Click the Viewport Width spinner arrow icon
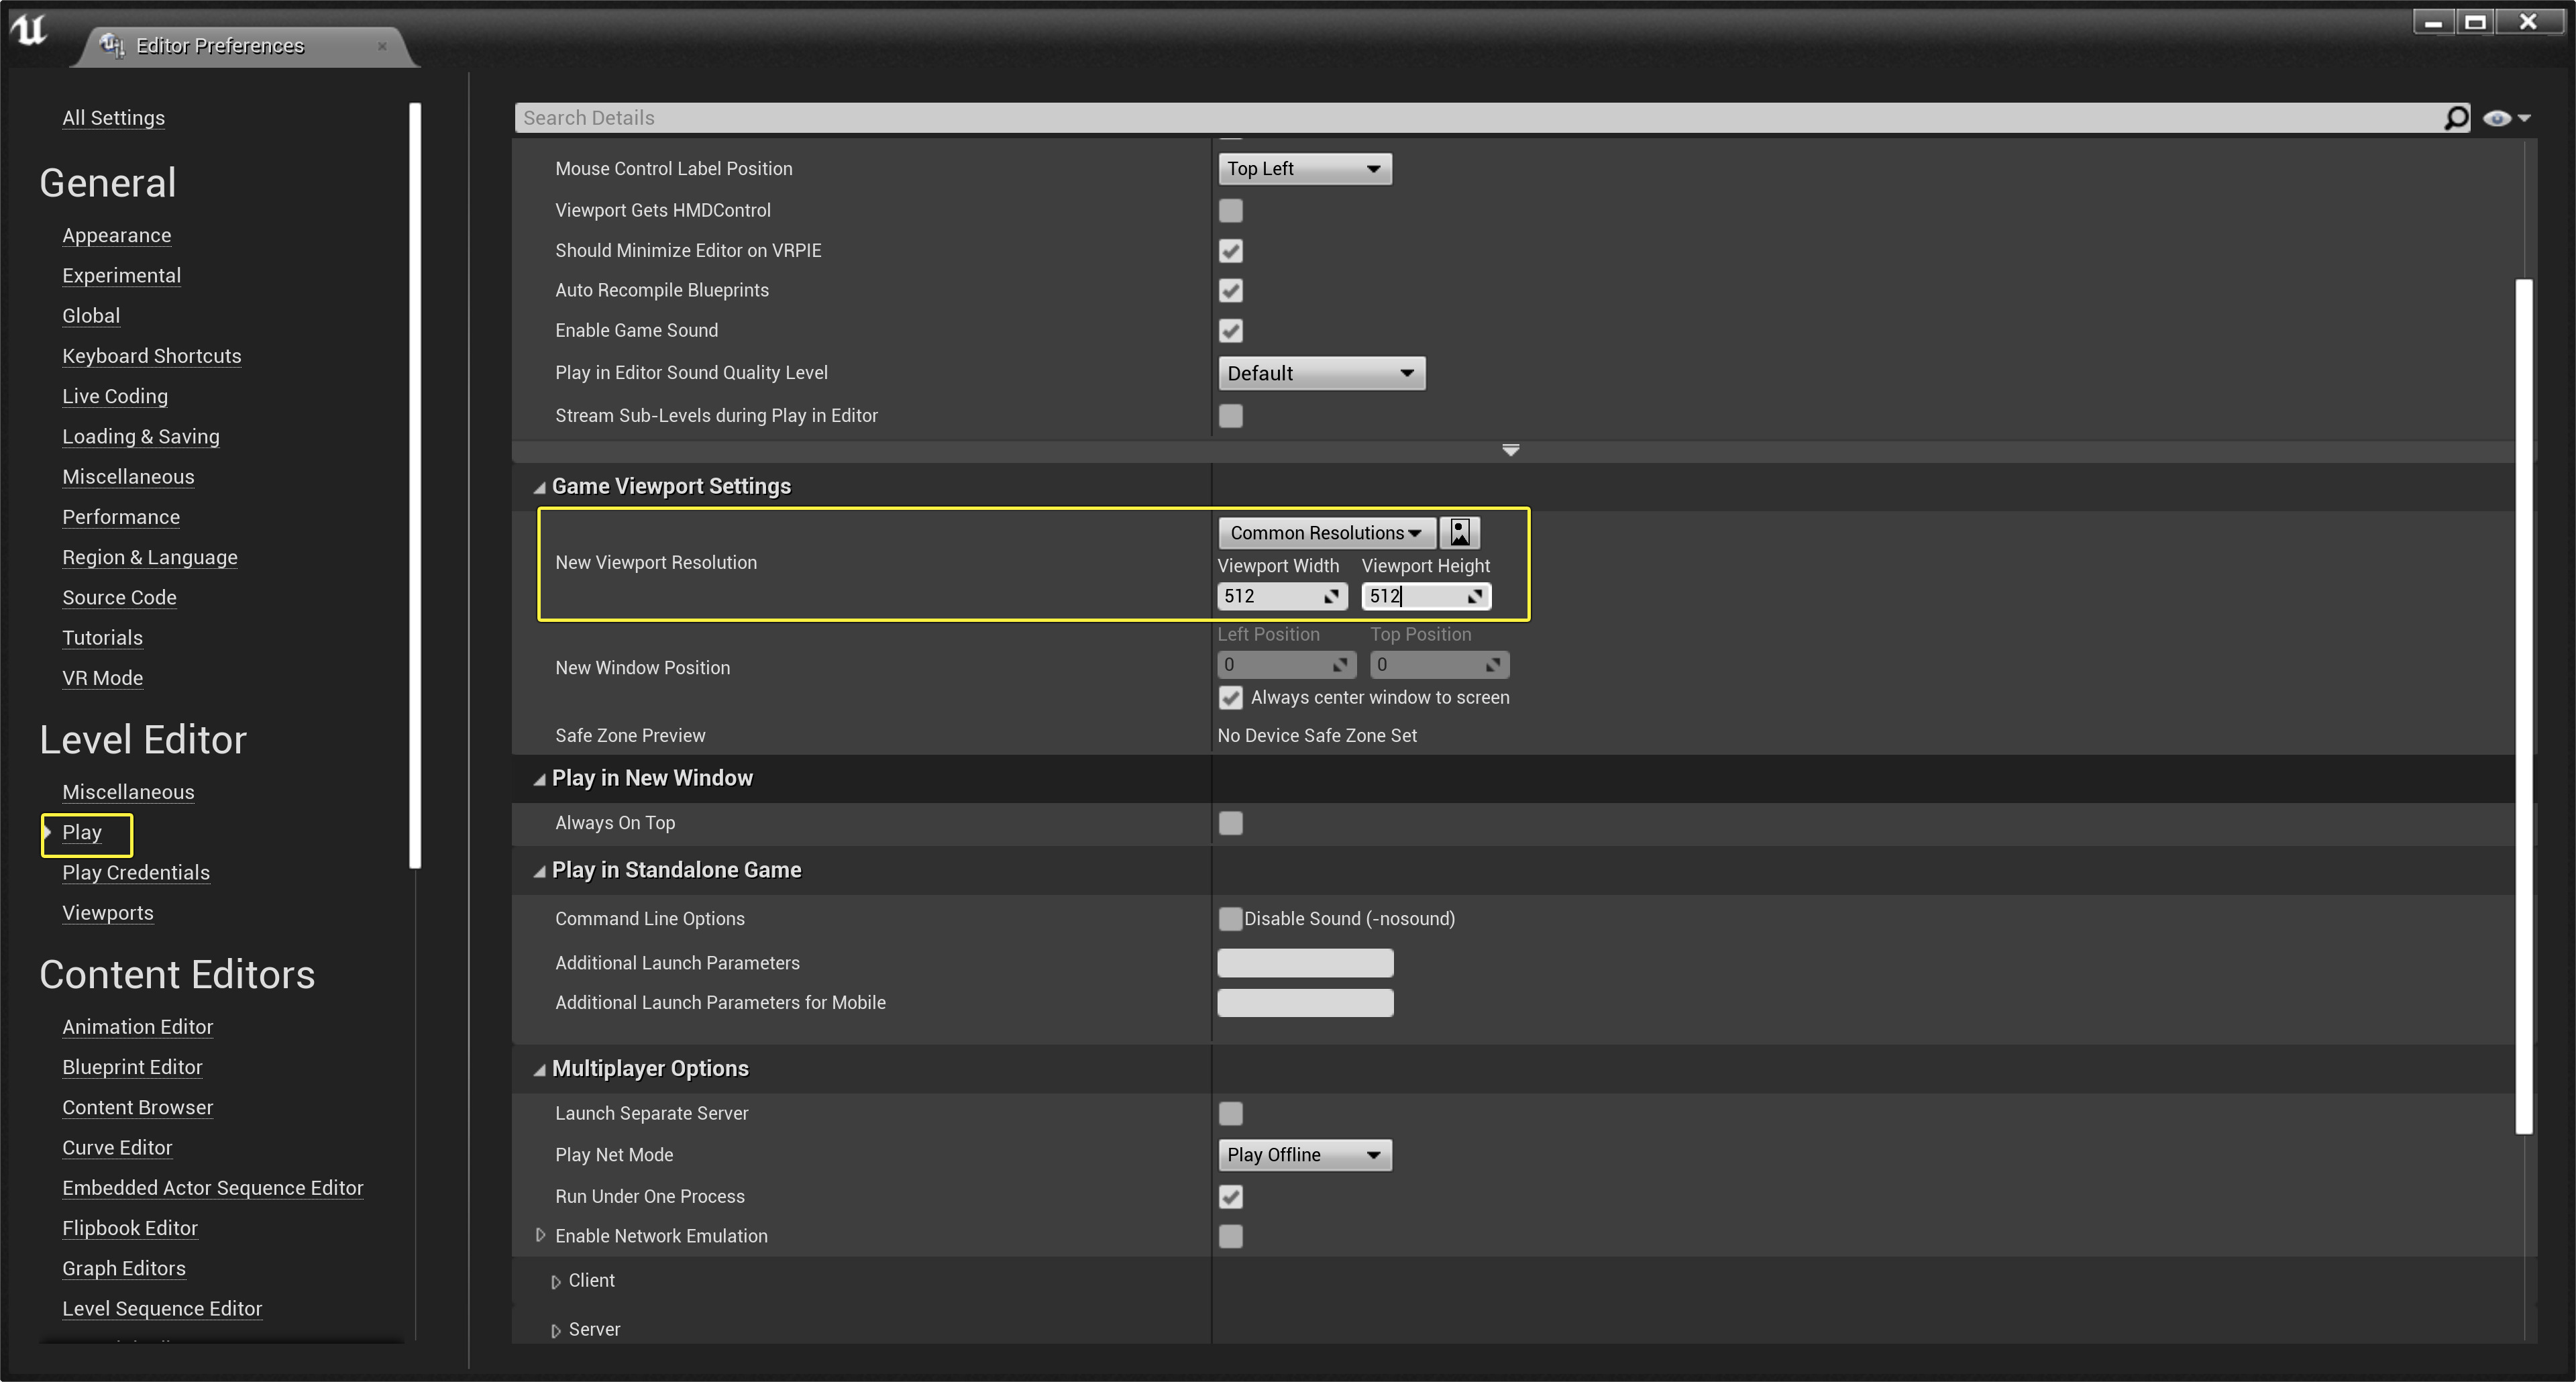Screen dimensions: 2576x1382 pyautogui.click(x=1331, y=596)
